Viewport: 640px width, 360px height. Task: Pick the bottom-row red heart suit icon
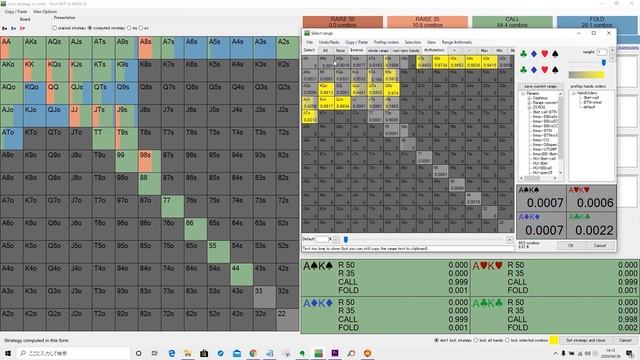click(544, 70)
